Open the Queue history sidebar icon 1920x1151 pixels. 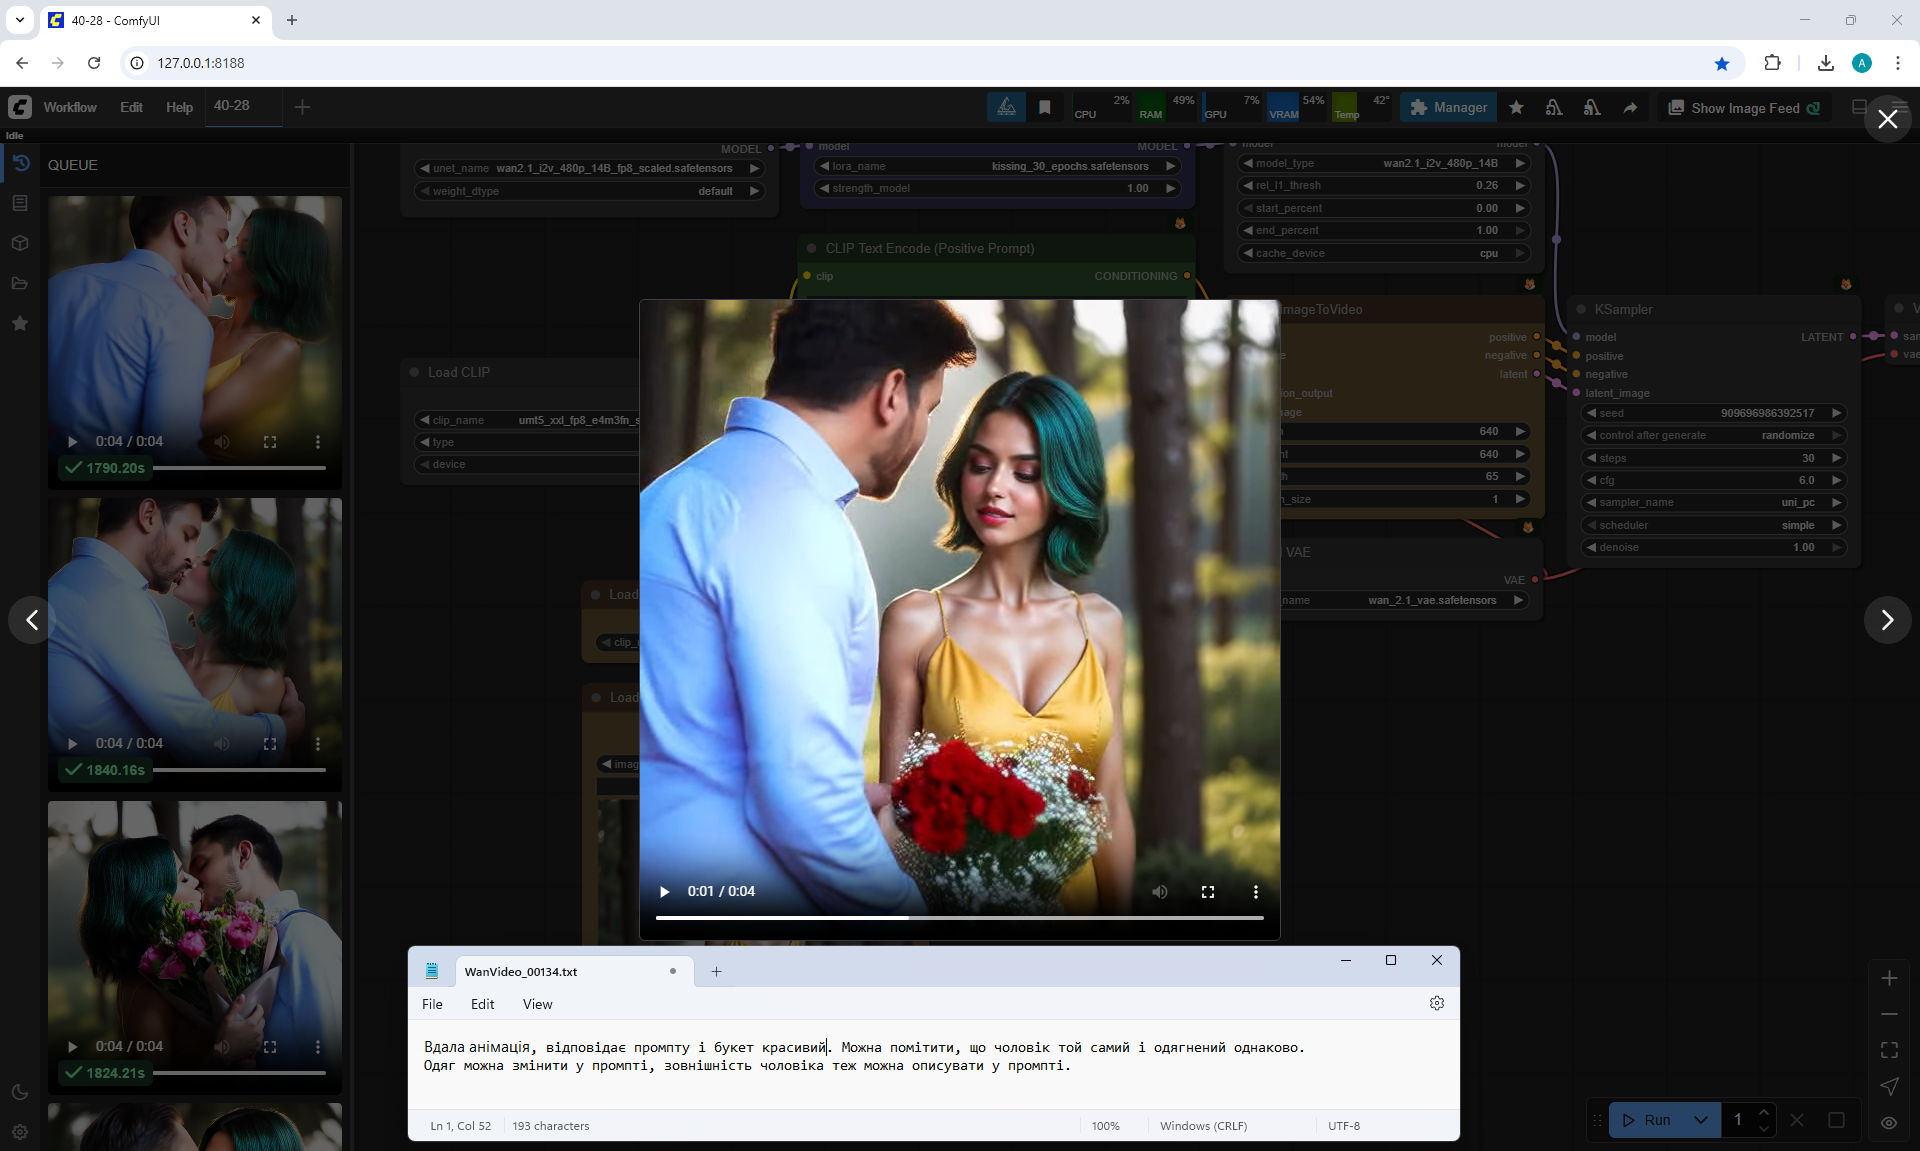(x=20, y=163)
